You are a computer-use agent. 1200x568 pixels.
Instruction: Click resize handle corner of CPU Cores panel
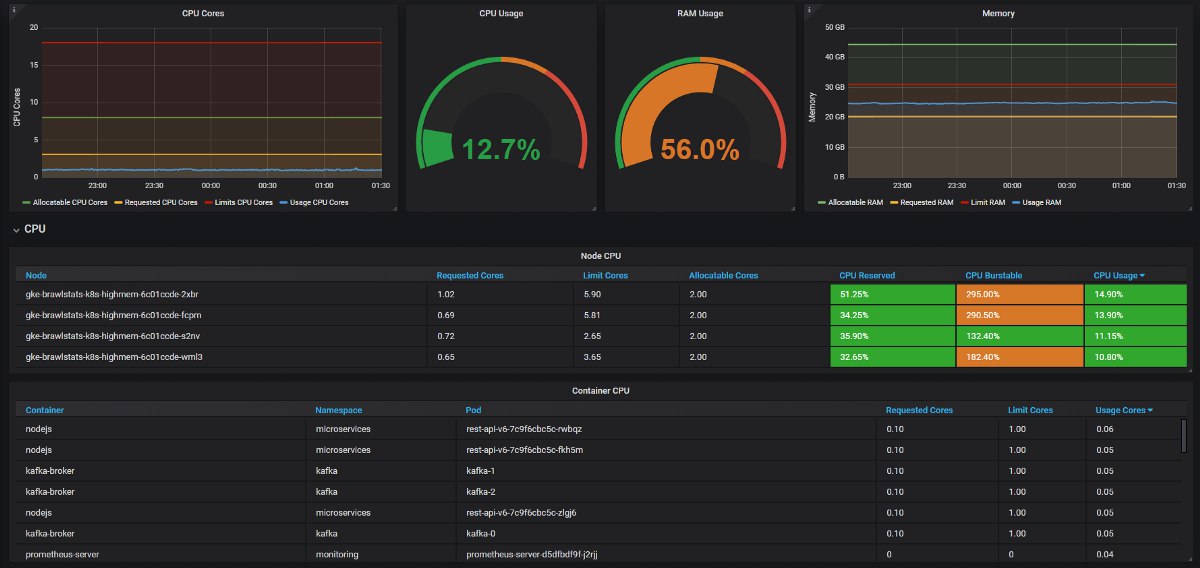[x=394, y=208]
